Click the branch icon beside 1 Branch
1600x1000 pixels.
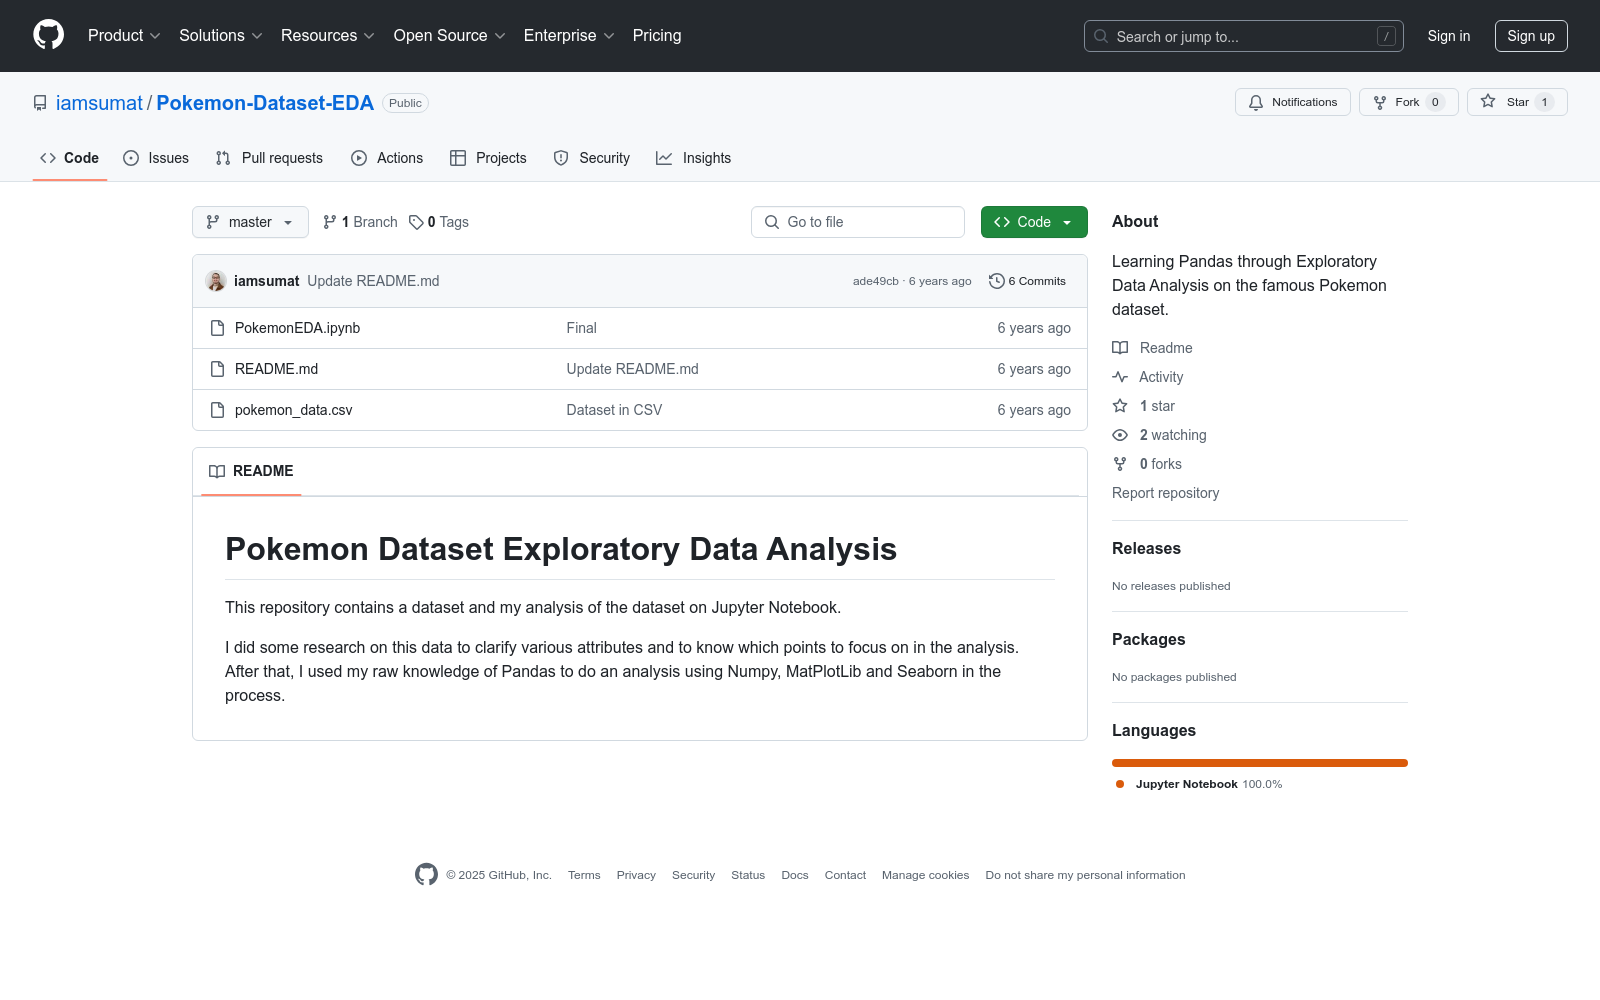(x=330, y=222)
